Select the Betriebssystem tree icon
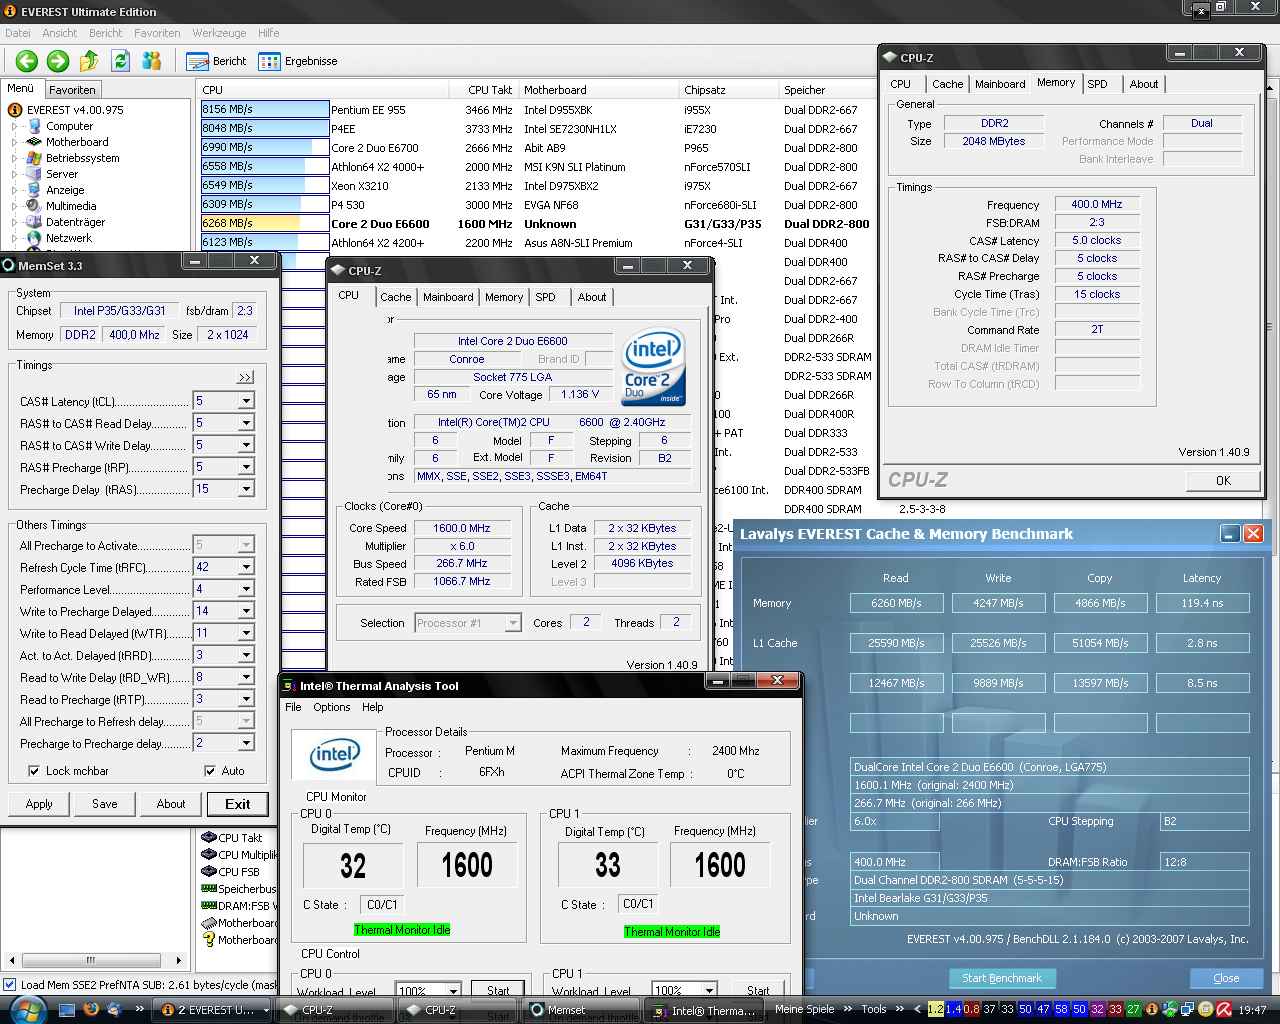 (35, 158)
